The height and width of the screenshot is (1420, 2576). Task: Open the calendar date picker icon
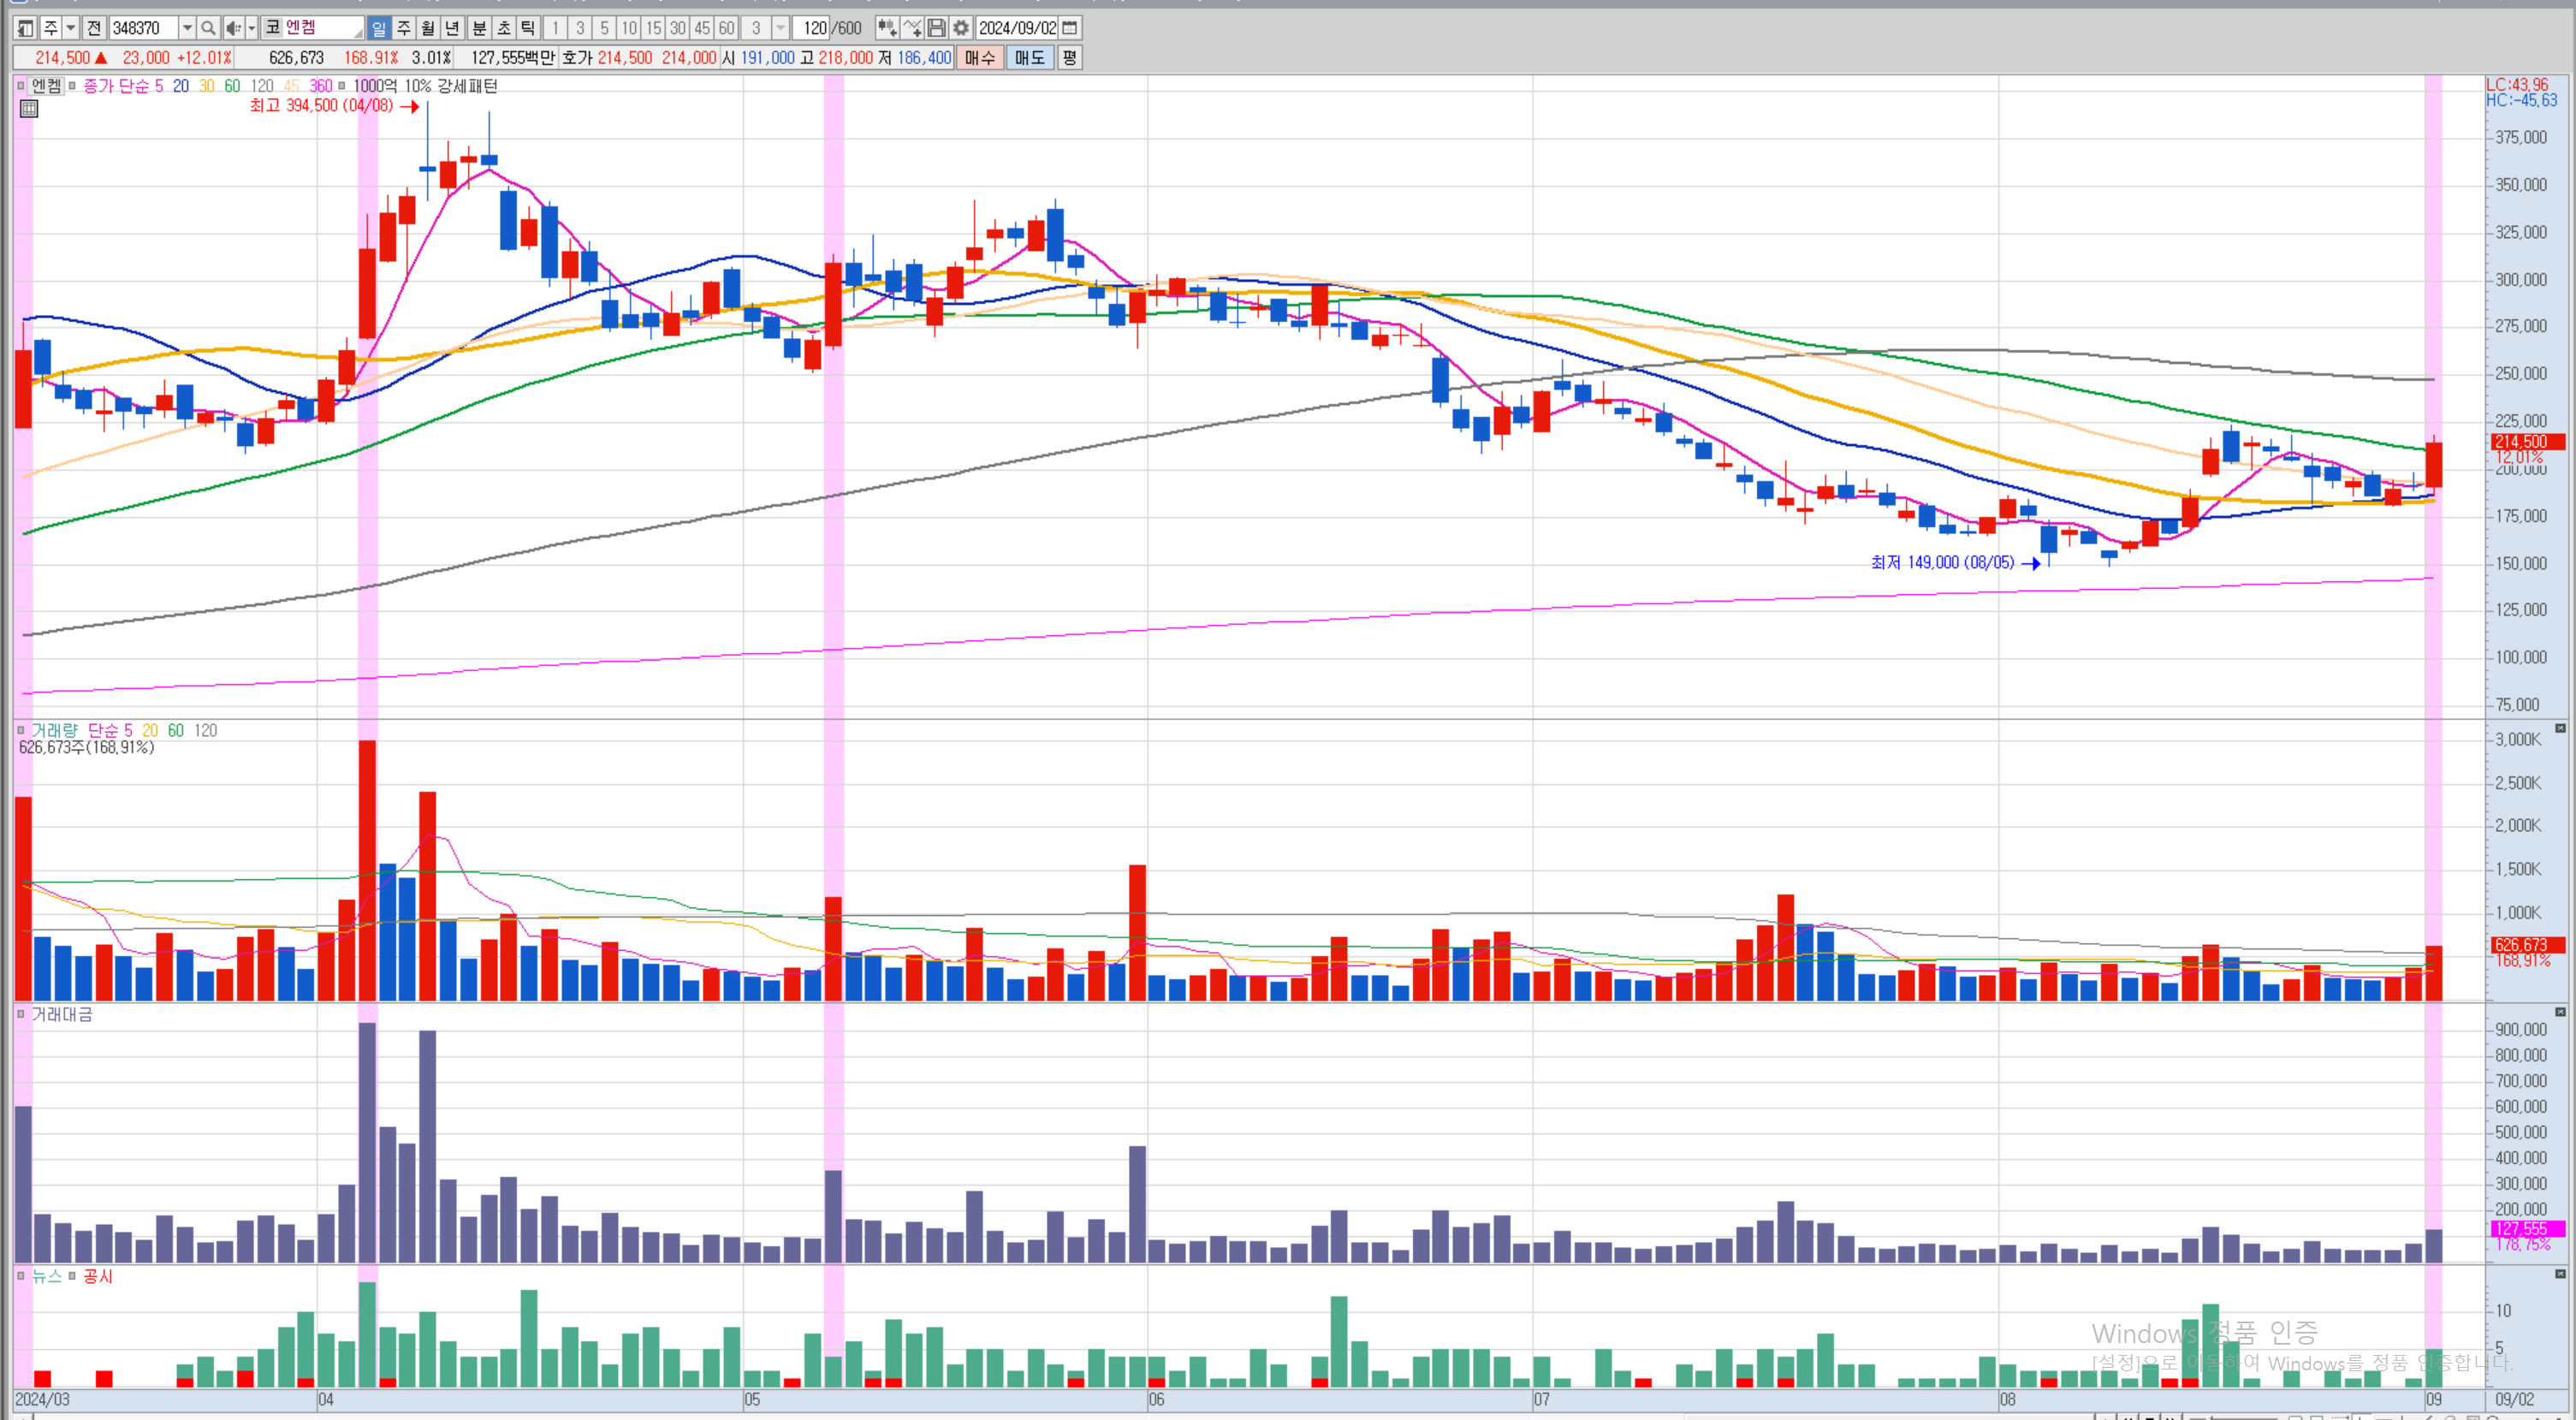coord(1069,28)
